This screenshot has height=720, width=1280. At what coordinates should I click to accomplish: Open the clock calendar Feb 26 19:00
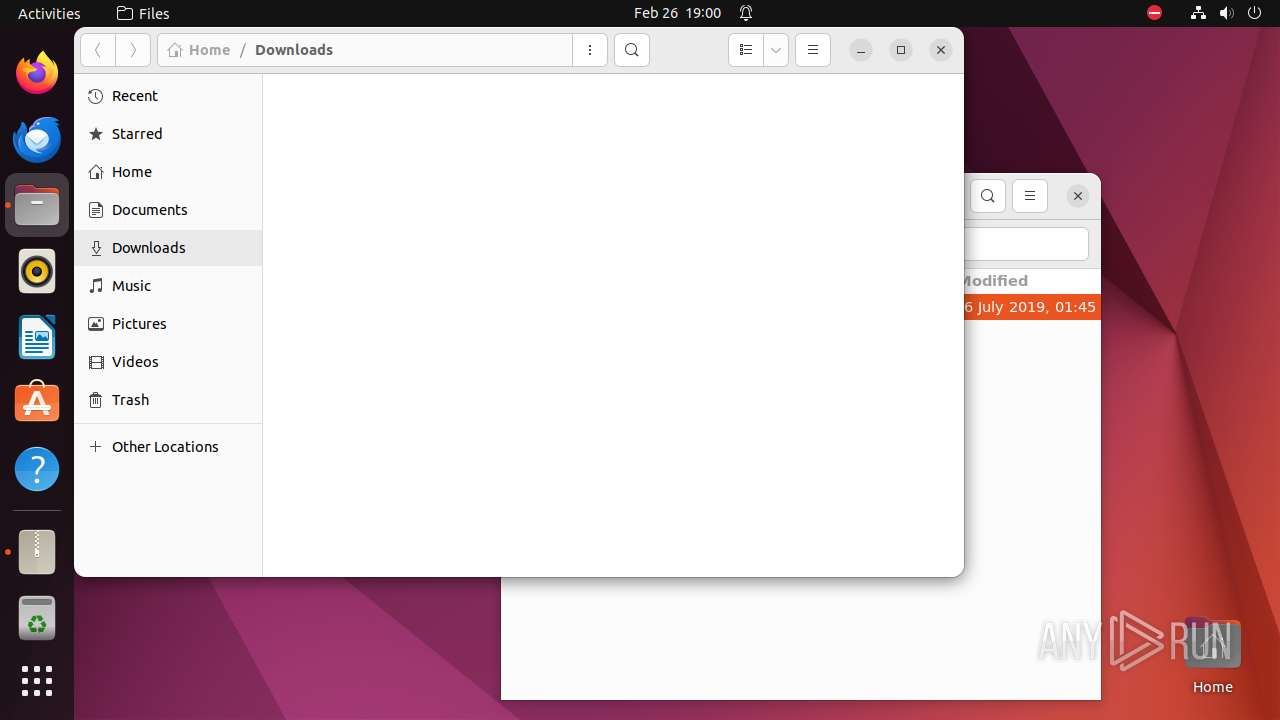(x=677, y=13)
